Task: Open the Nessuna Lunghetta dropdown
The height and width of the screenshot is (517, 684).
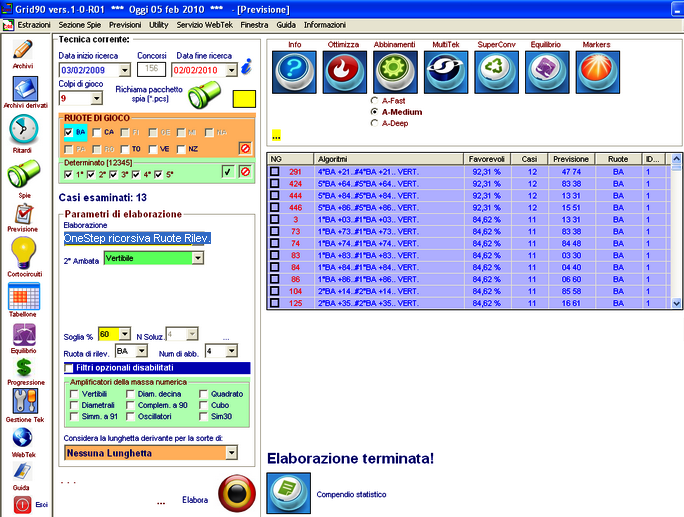Action: click(x=232, y=453)
